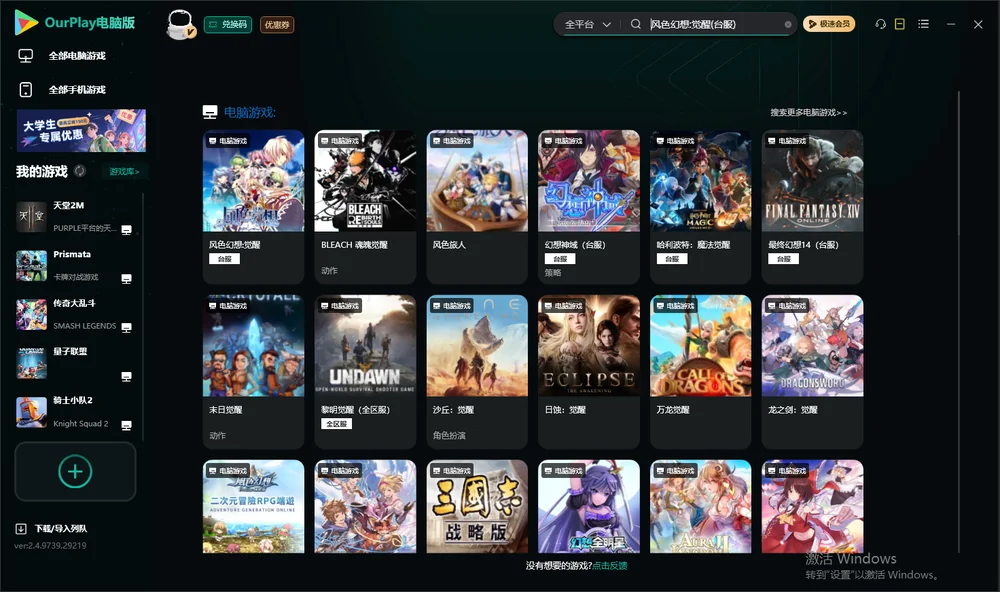Select 天堂2M in my games list

tap(75, 216)
